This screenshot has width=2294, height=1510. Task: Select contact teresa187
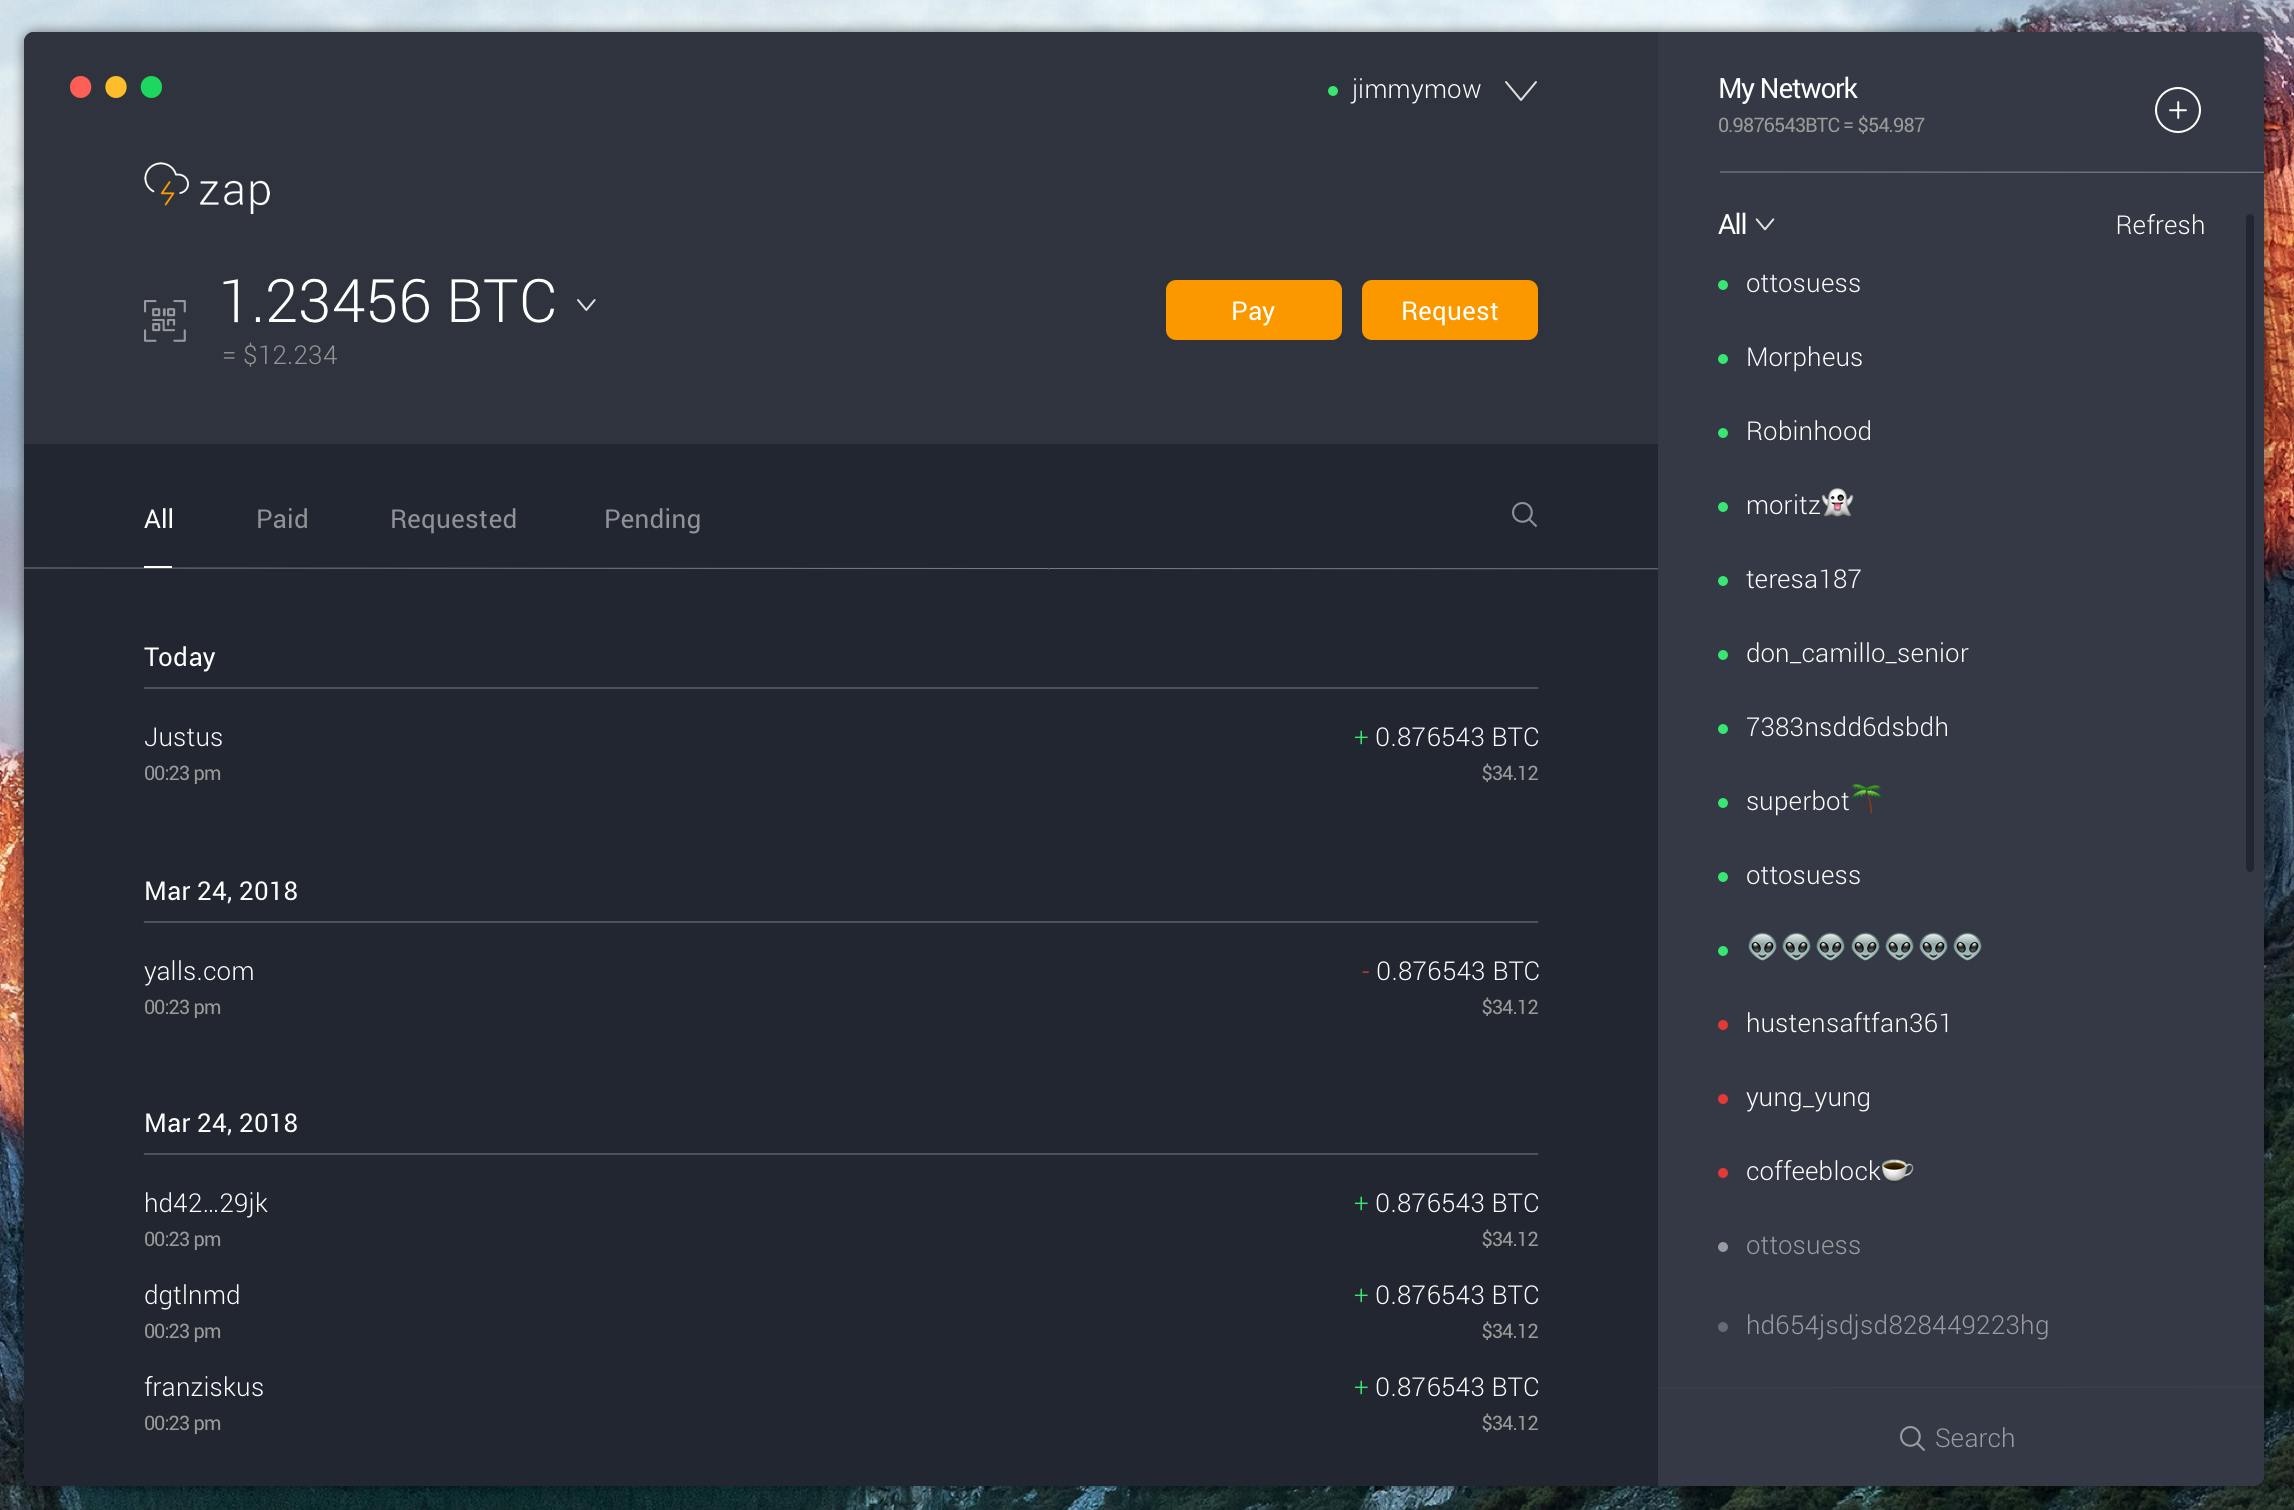(1802, 579)
